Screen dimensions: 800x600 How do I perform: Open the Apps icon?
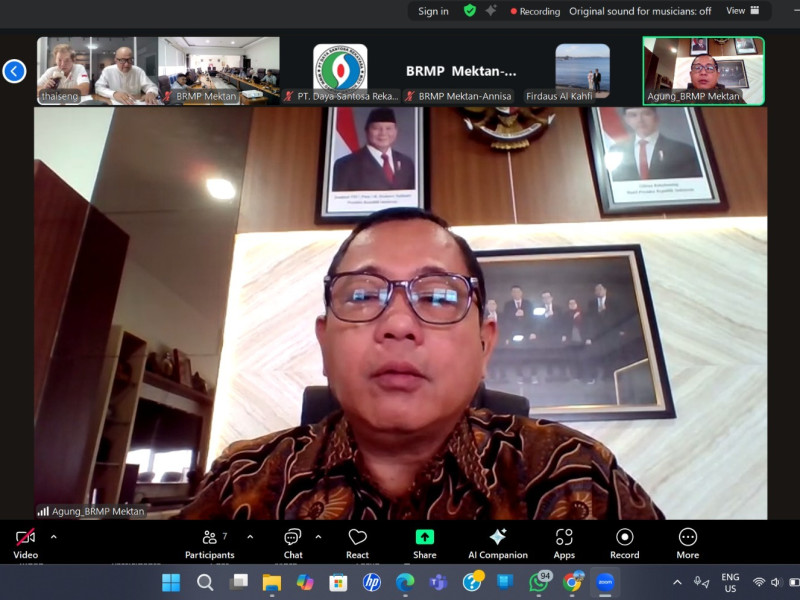pos(564,539)
